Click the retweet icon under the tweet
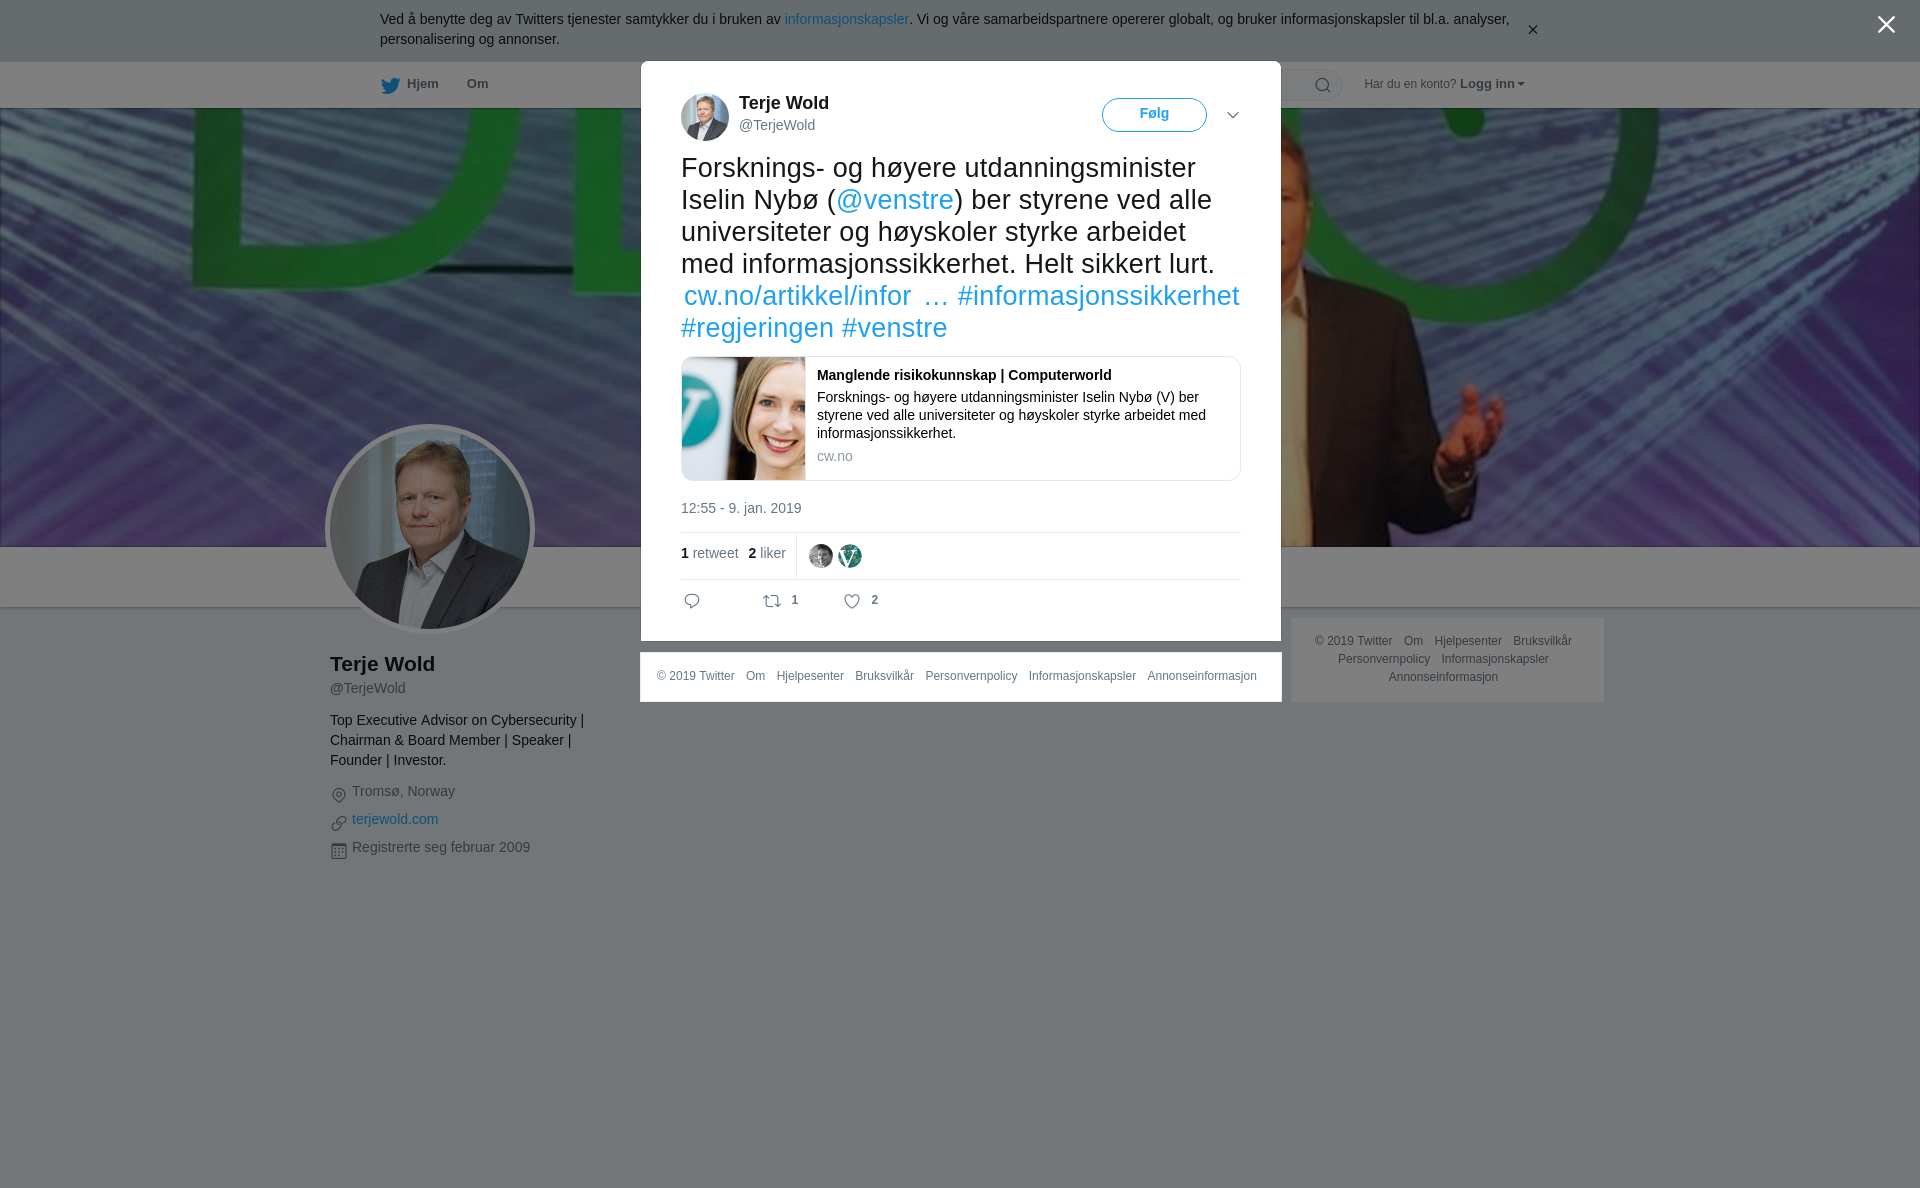This screenshot has height=1188, width=1920. tap(772, 601)
